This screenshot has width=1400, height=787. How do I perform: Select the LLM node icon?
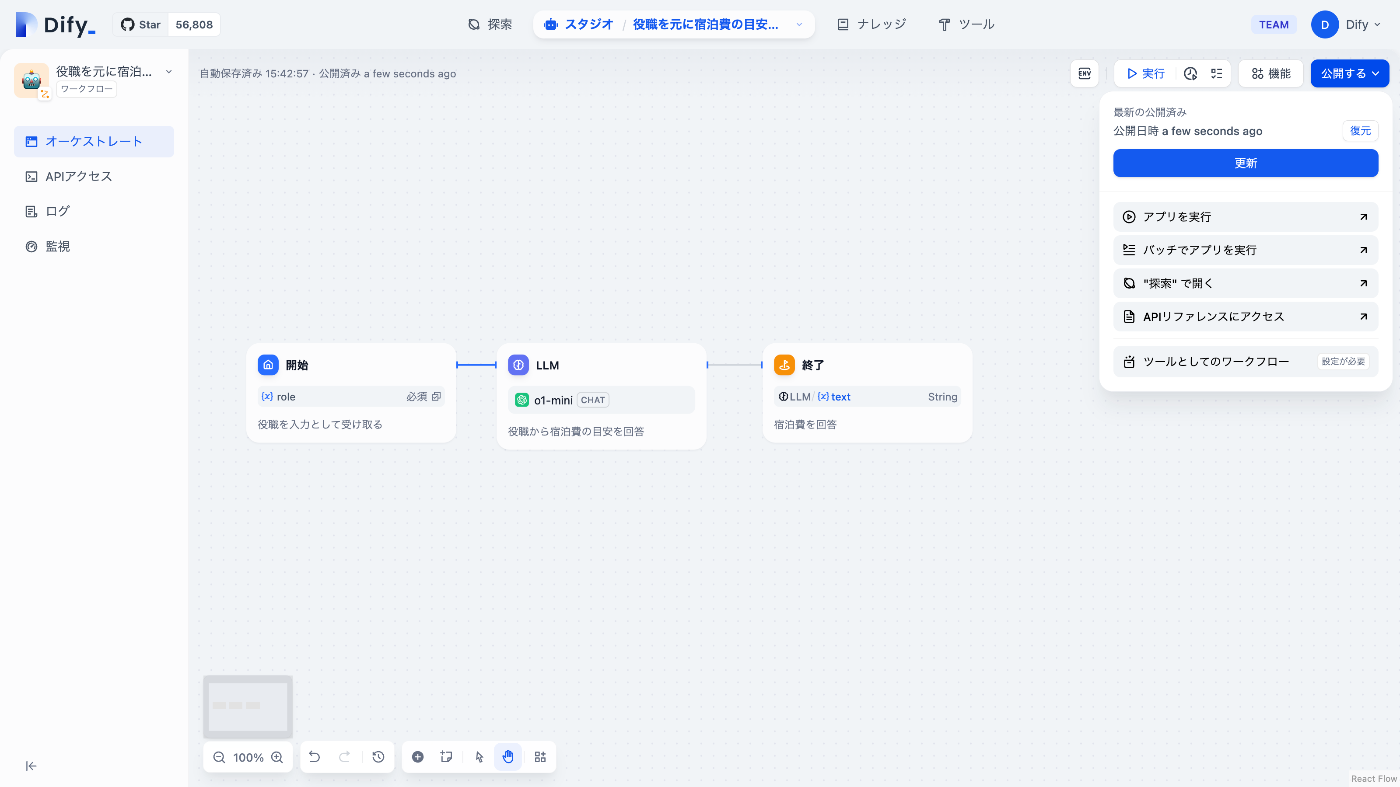pos(518,365)
